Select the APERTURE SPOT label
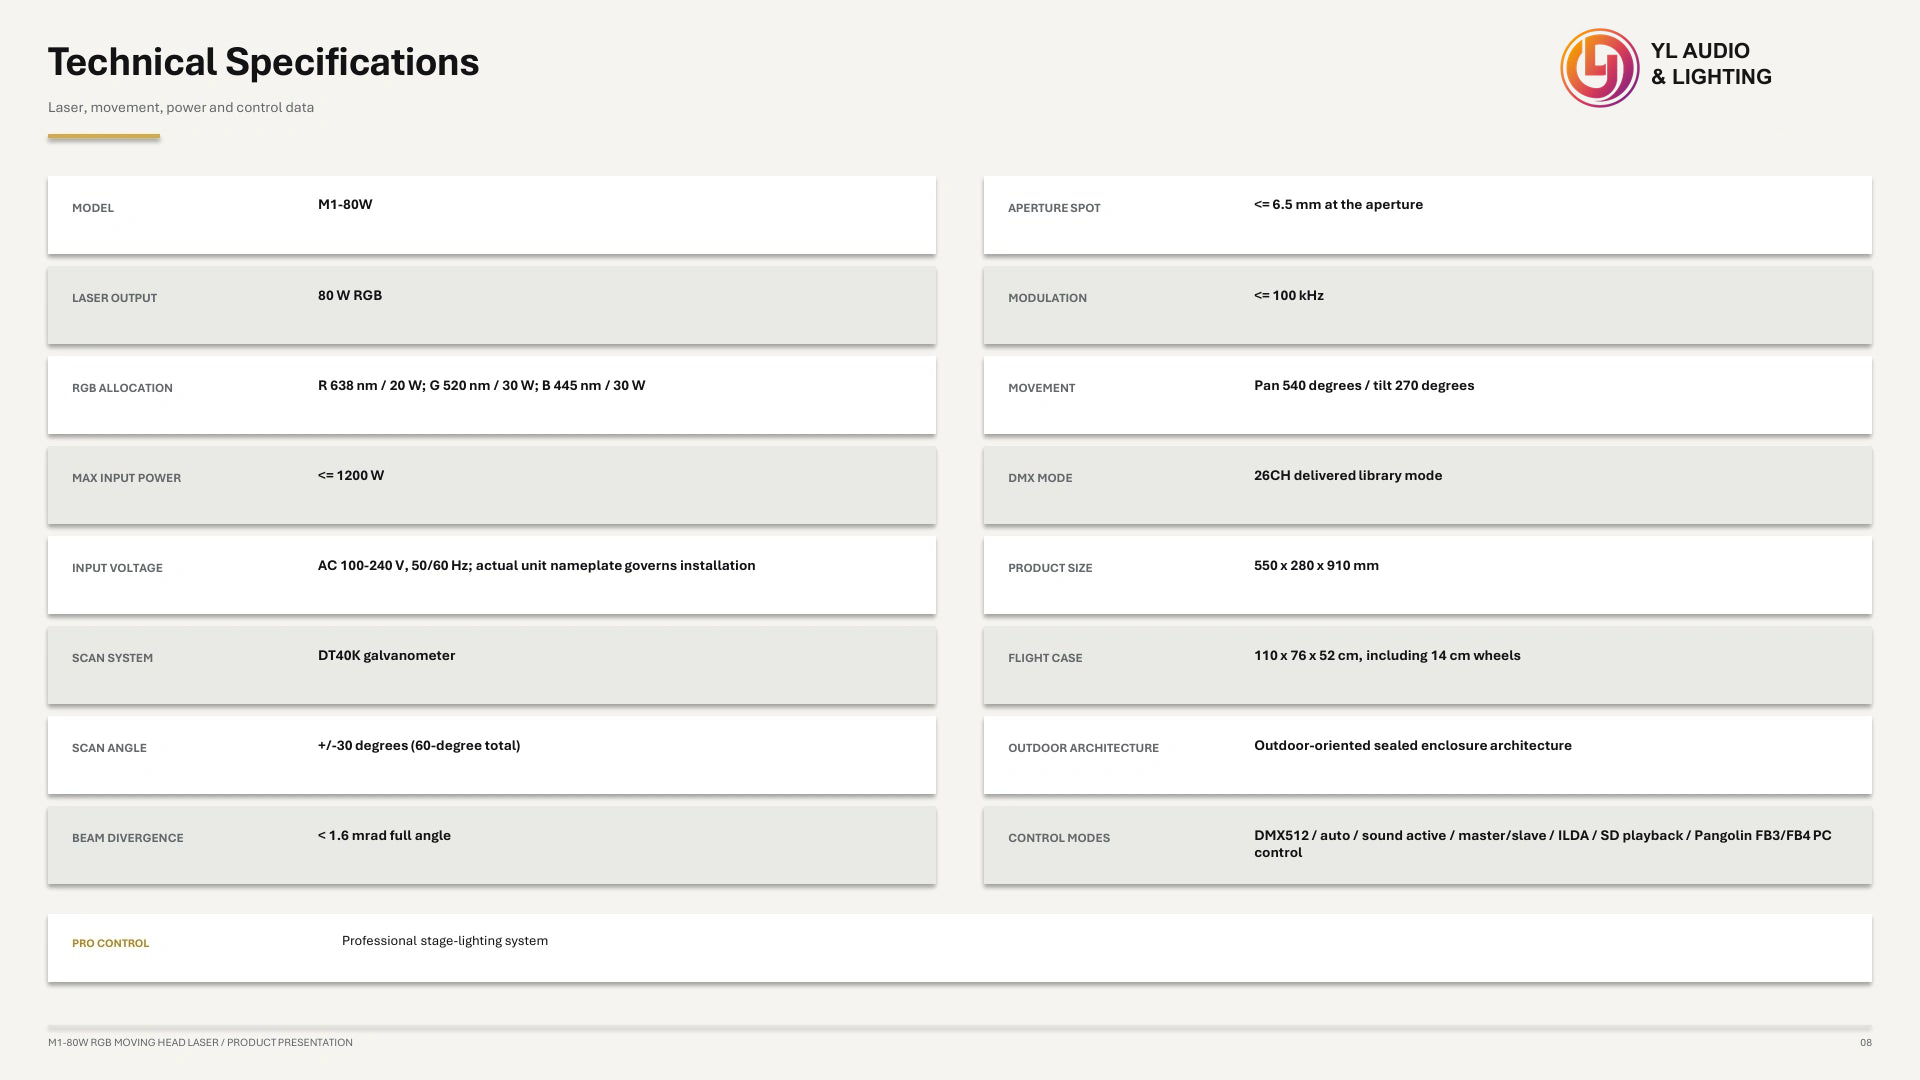The width and height of the screenshot is (1920, 1080). 1054,208
